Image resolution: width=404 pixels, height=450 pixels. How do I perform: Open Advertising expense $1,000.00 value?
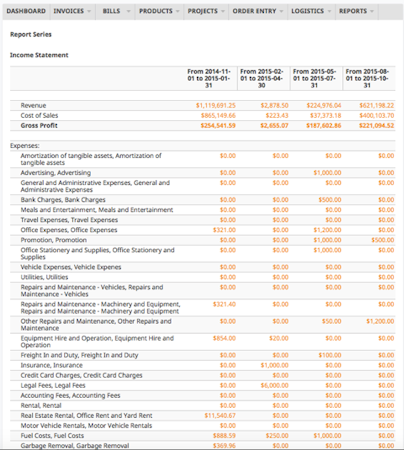327,173
